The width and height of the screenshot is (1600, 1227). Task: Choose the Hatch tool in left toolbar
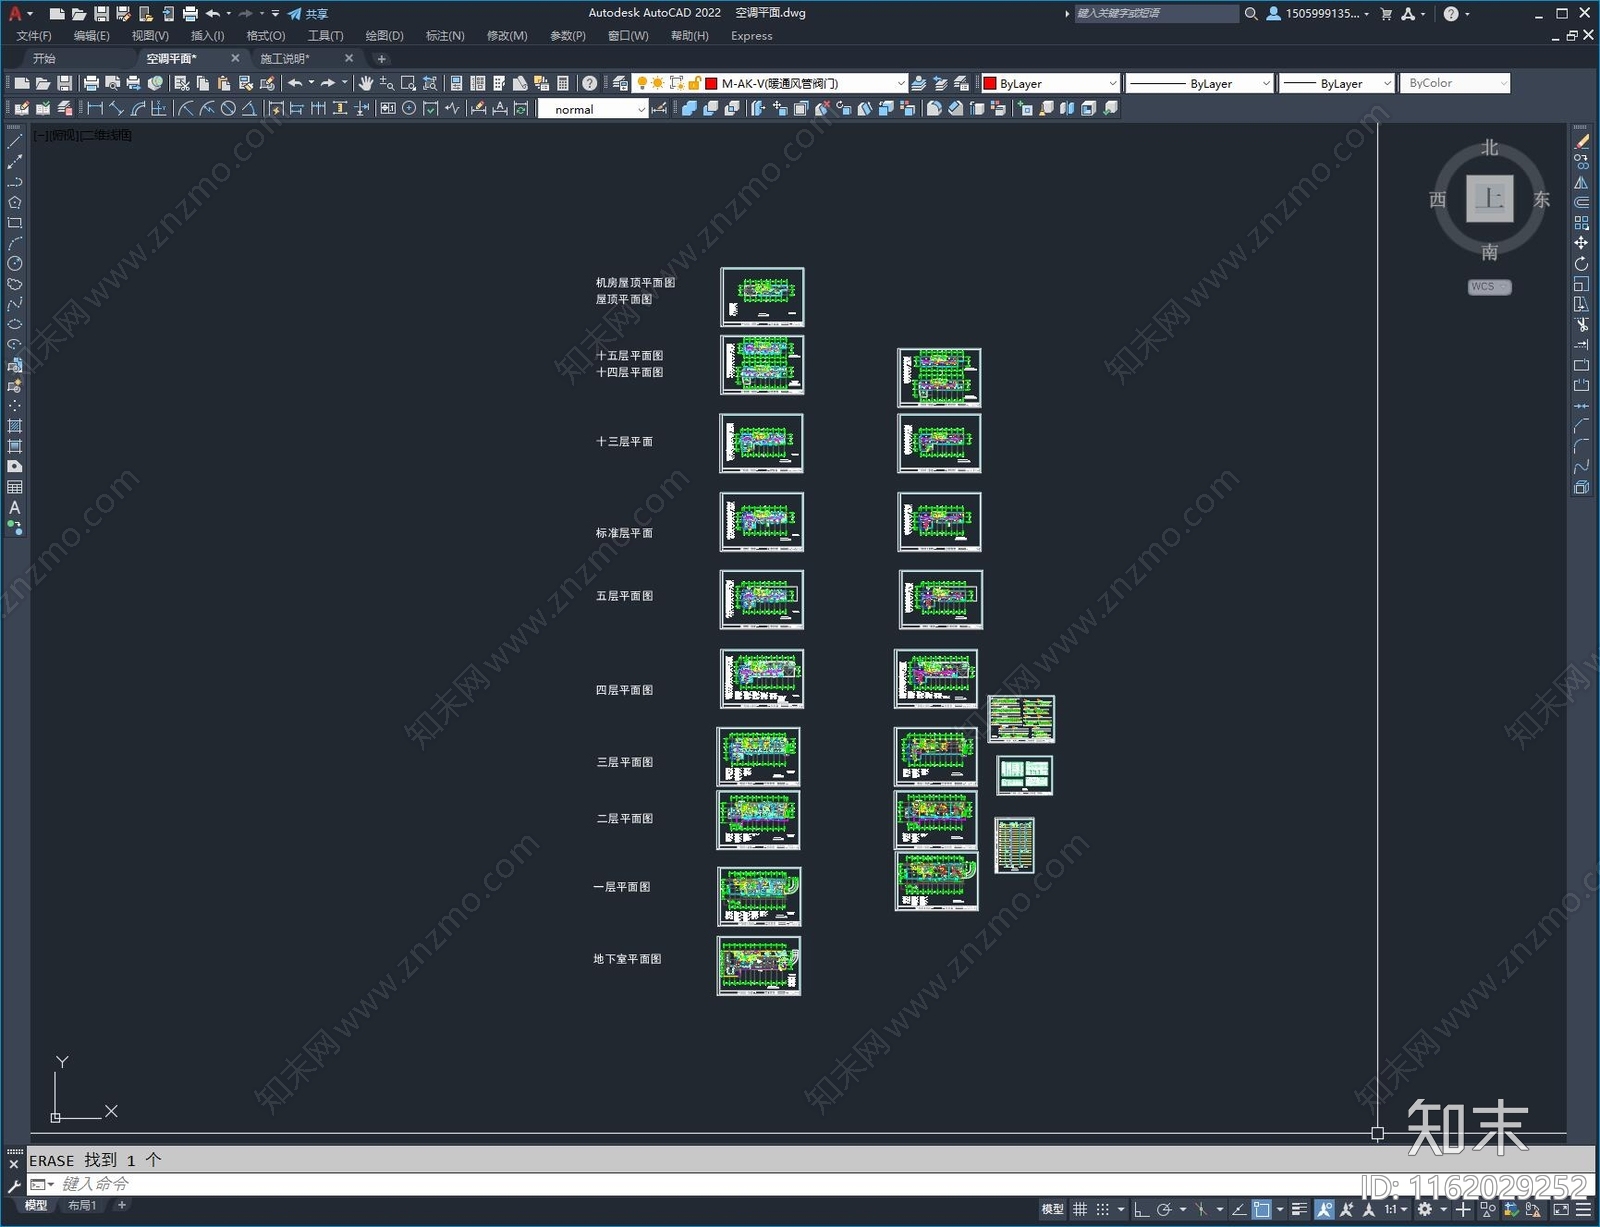[x=14, y=427]
